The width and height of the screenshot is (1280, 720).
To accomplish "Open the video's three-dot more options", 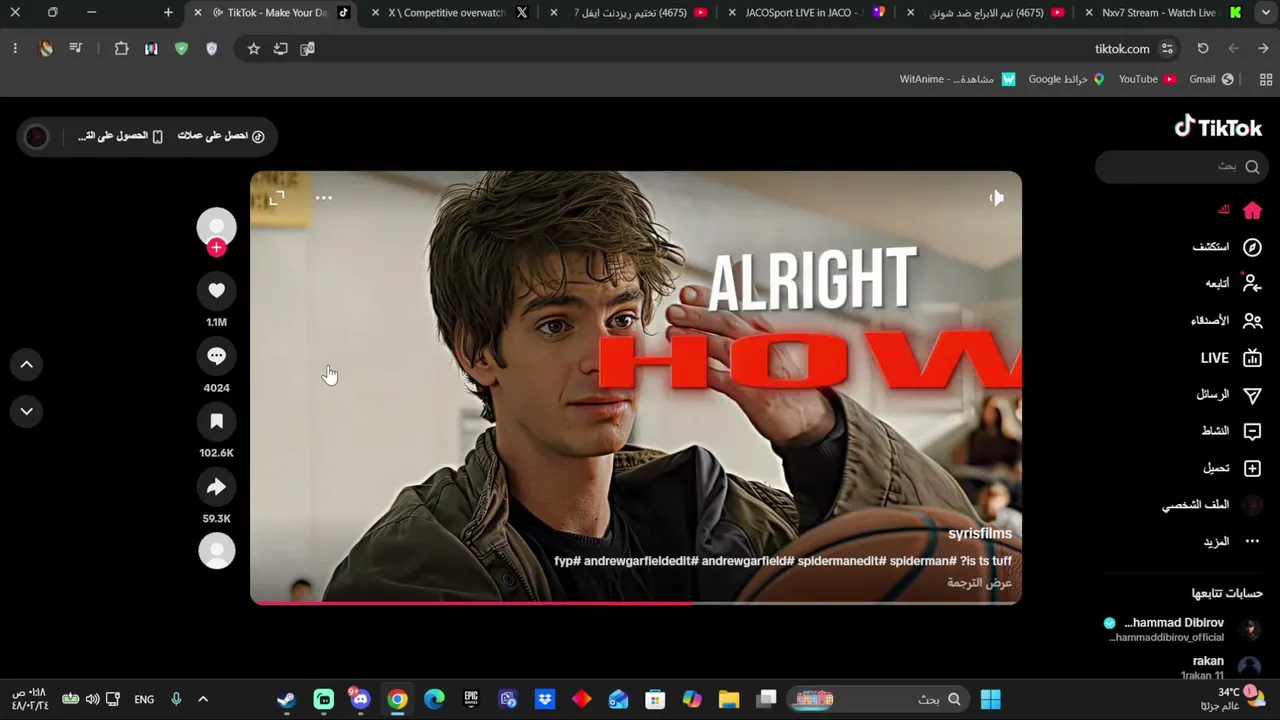I will (323, 198).
